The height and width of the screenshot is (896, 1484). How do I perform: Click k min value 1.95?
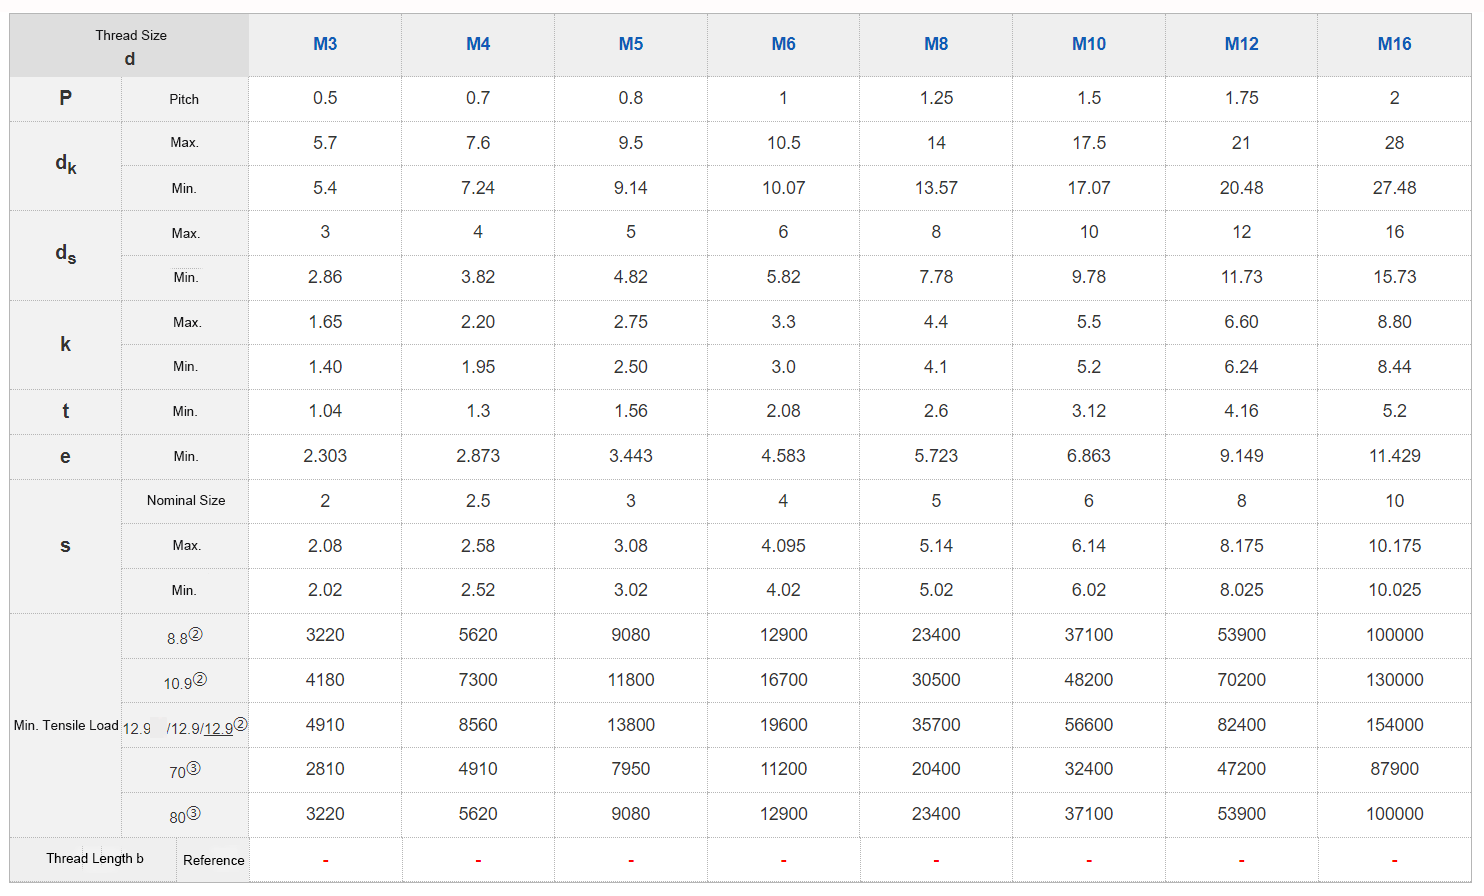(x=478, y=367)
